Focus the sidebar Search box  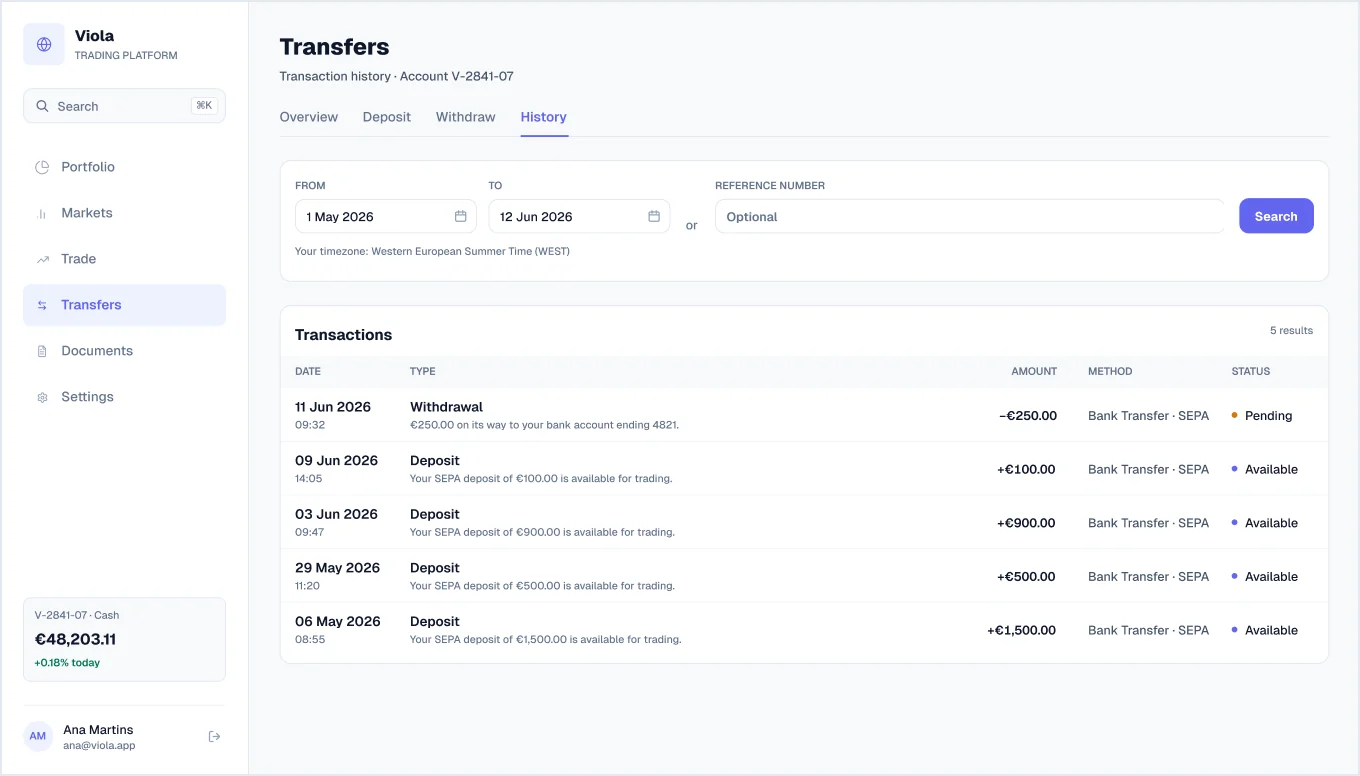pyautogui.click(x=124, y=106)
